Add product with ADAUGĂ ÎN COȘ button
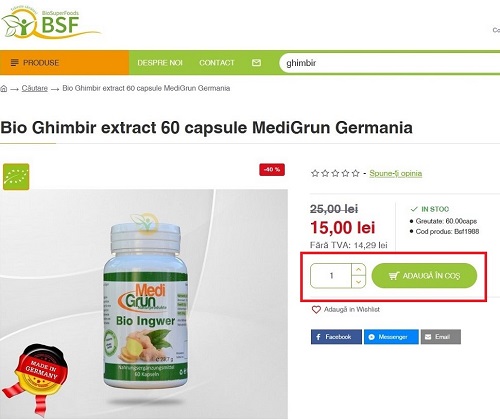Image resolution: width=500 pixels, height=420 pixels. click(424, 276)
